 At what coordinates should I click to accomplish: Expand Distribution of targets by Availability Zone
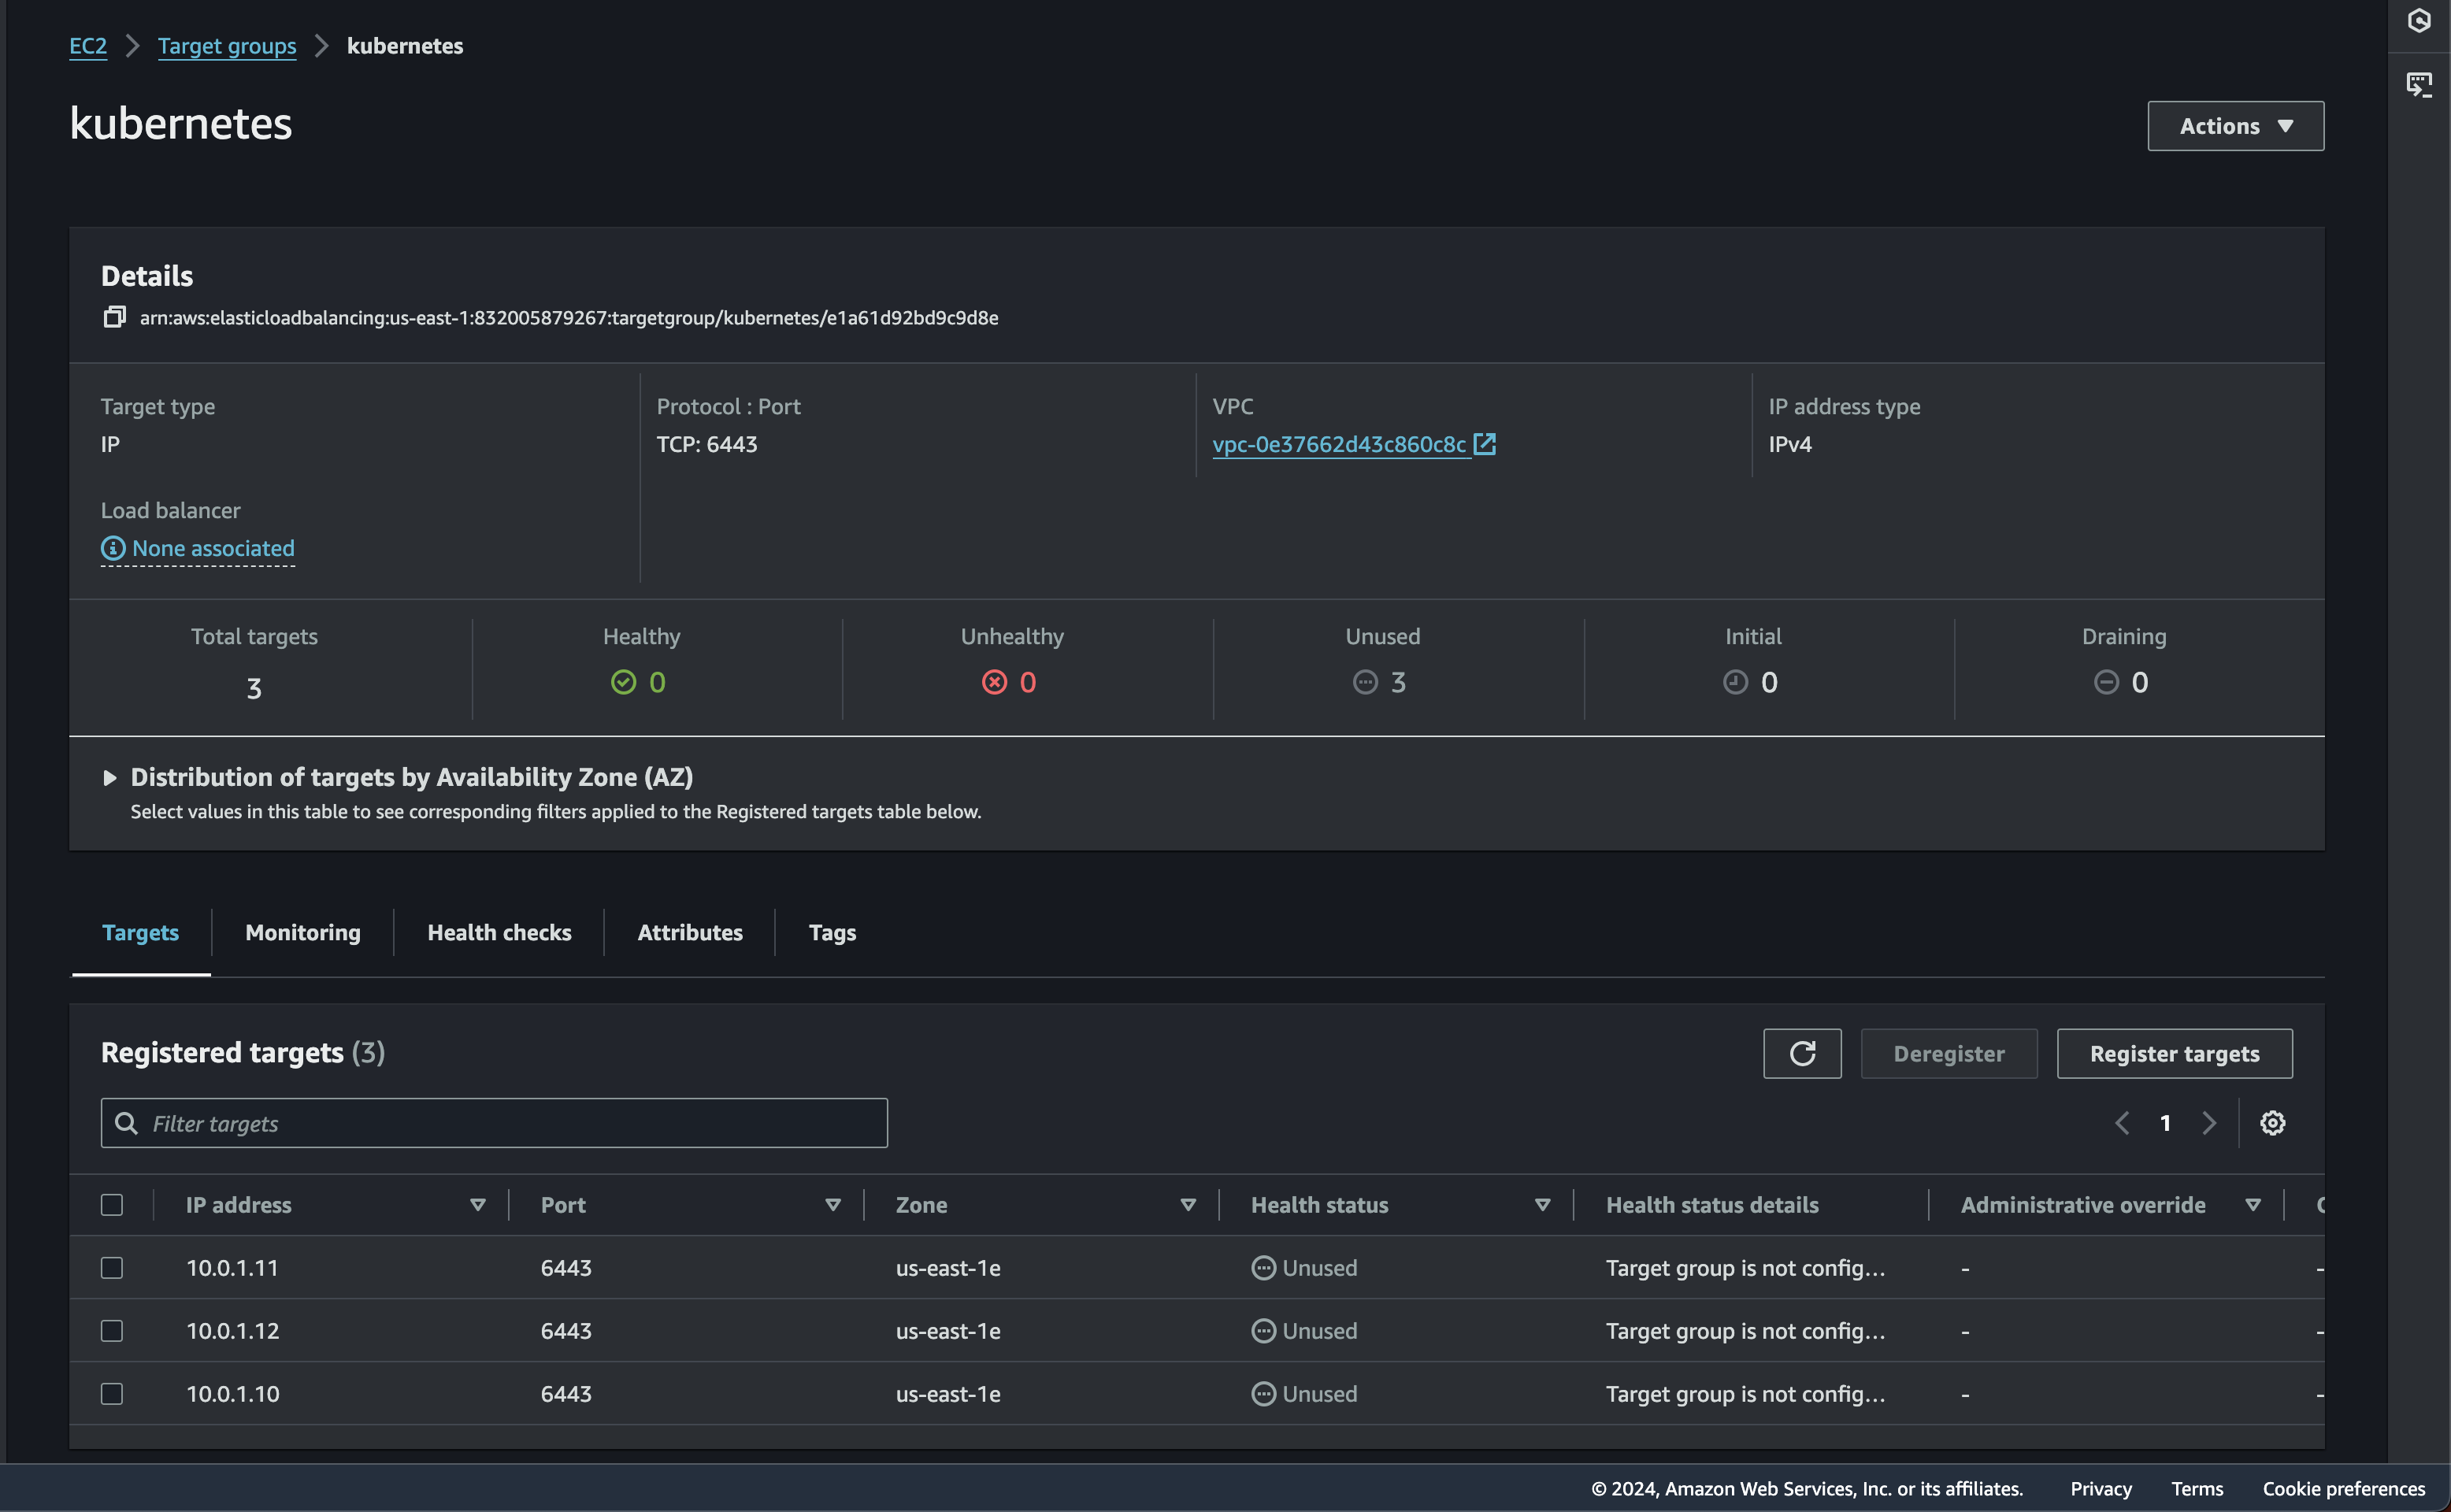click(110, 777)
